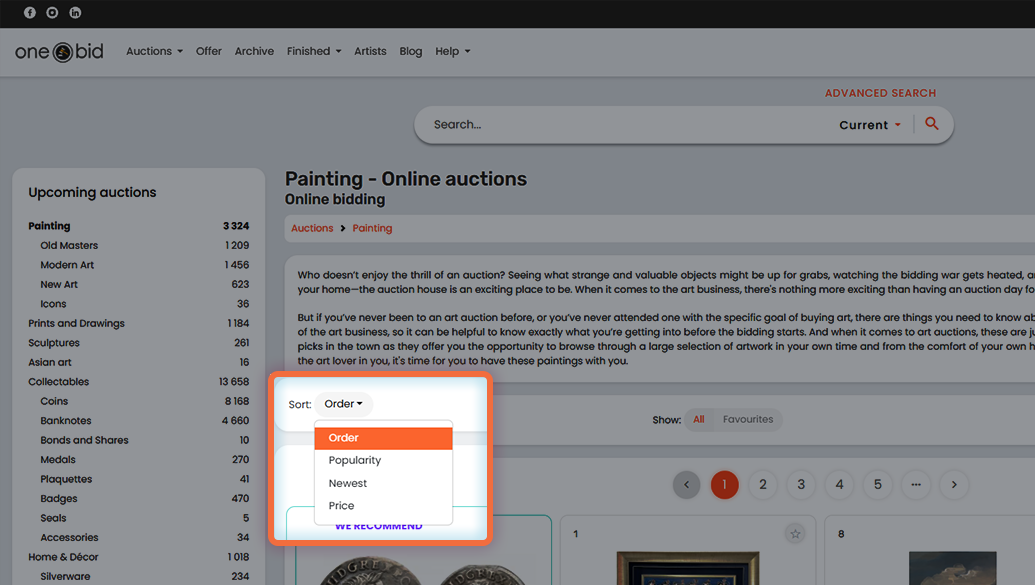Click the magnifier search icon
1035x585 pixels.
click(931, 123)
